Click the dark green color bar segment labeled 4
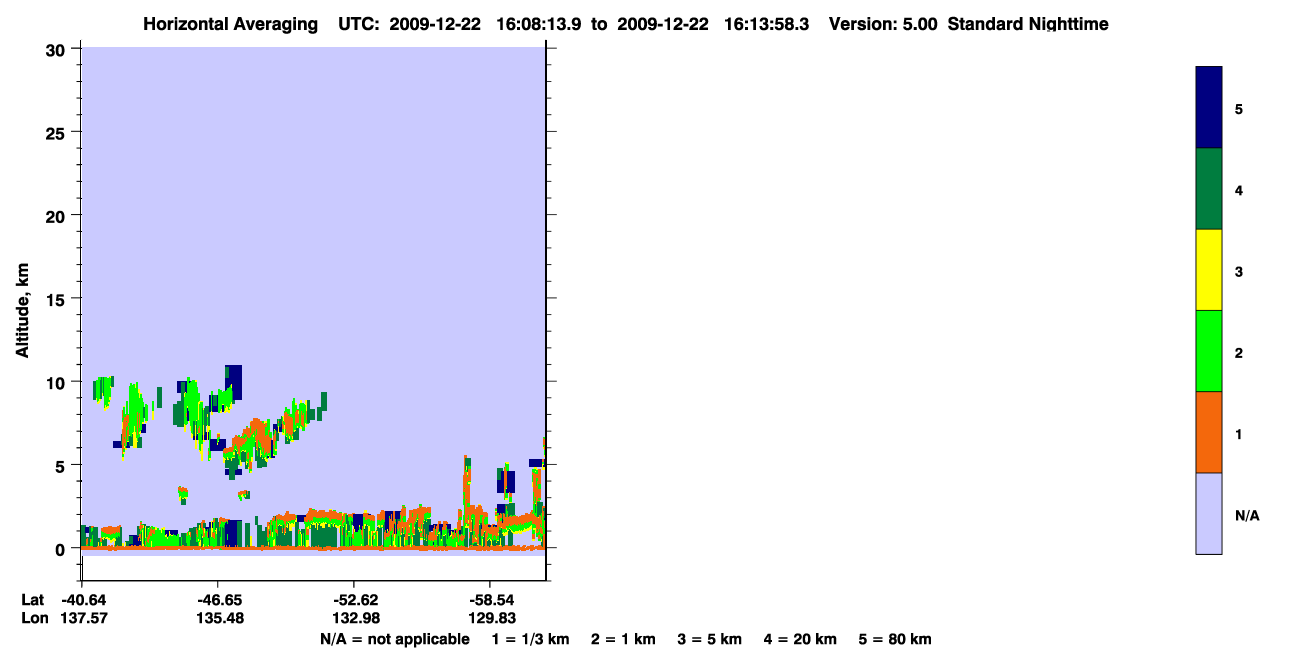 1209,189
